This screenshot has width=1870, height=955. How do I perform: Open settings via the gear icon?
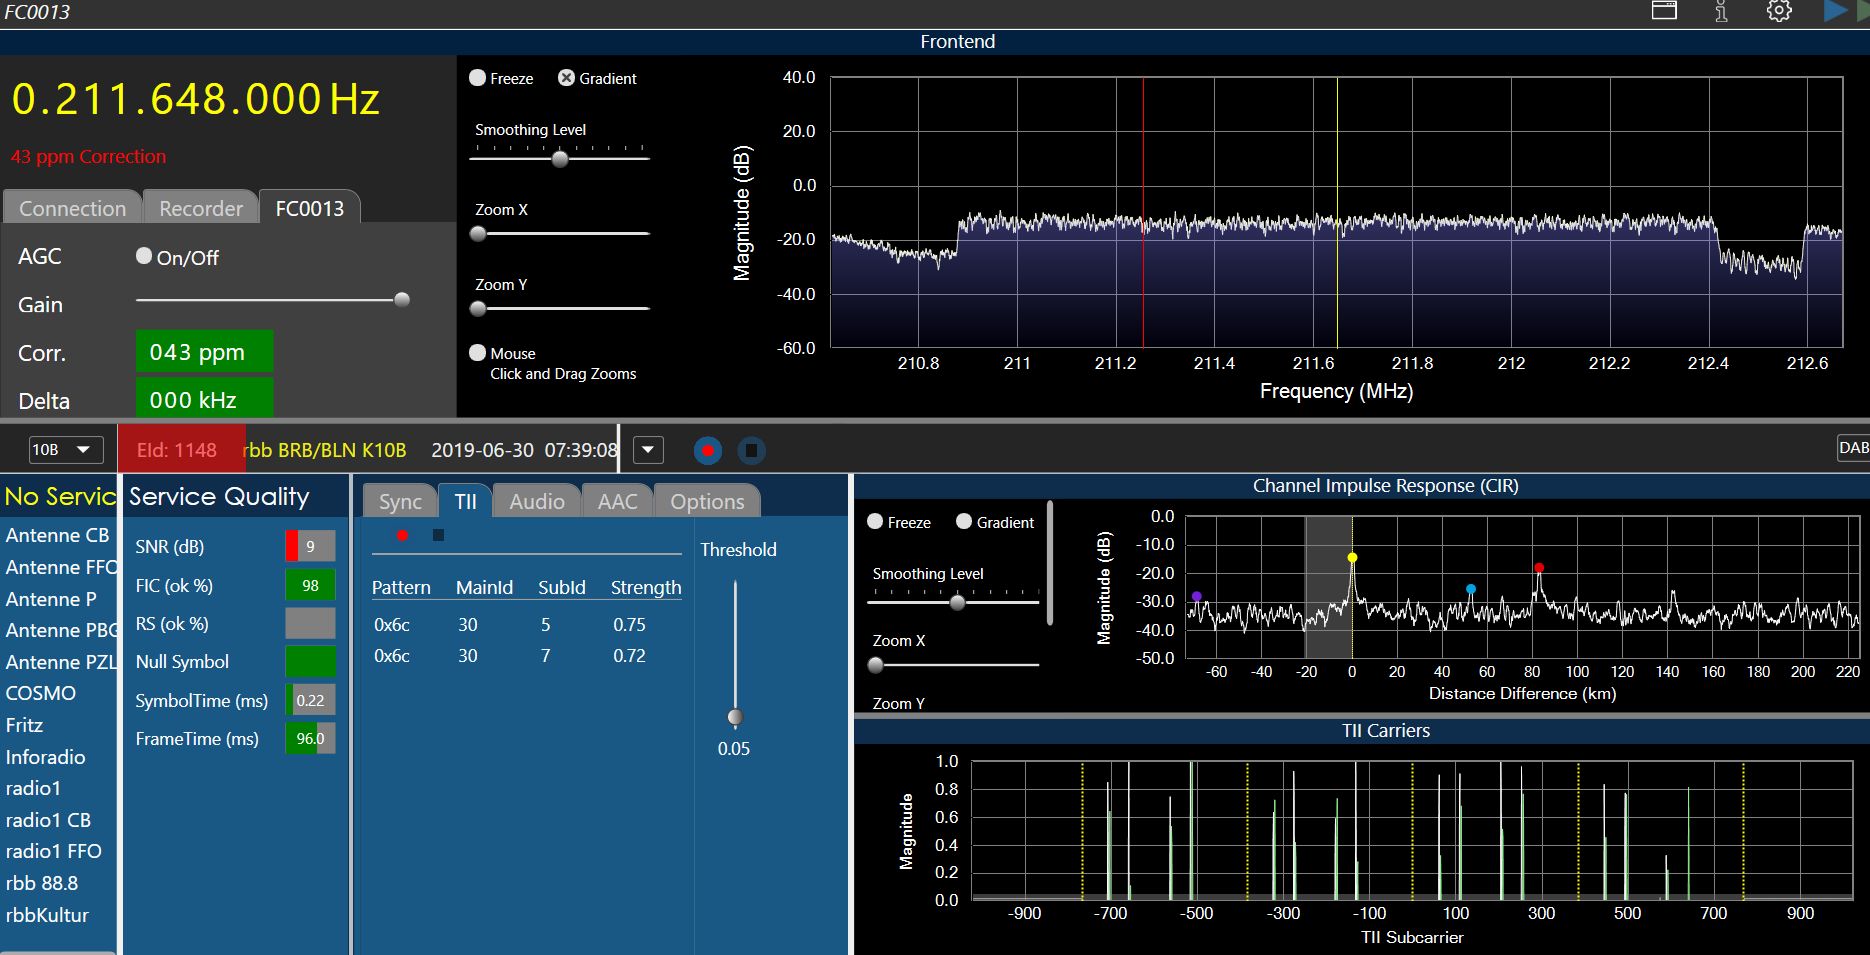pyautogui.click(x=1779, y=11)
